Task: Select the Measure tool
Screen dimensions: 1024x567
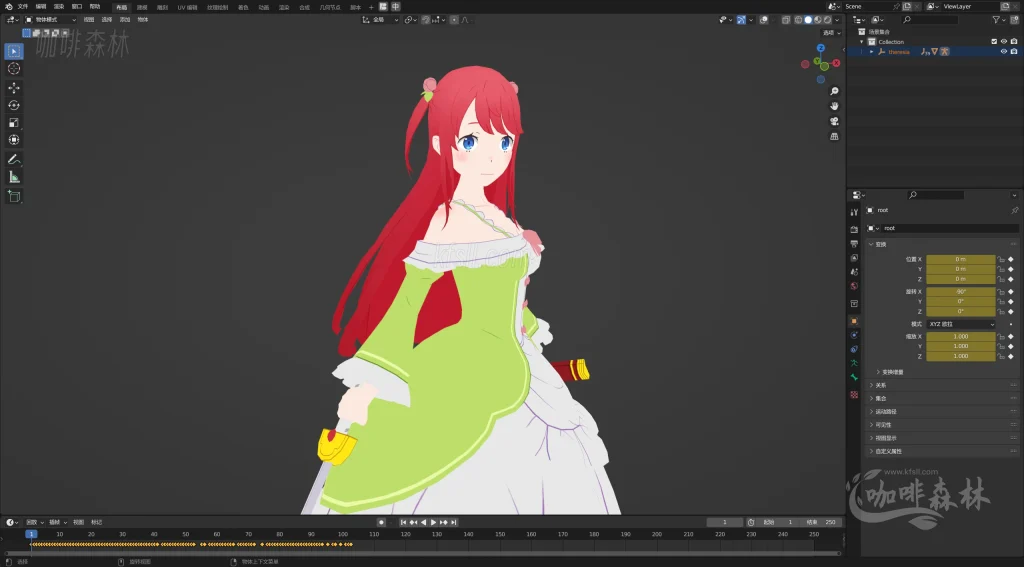Action: pyautogui.click(x=14, y=177)
